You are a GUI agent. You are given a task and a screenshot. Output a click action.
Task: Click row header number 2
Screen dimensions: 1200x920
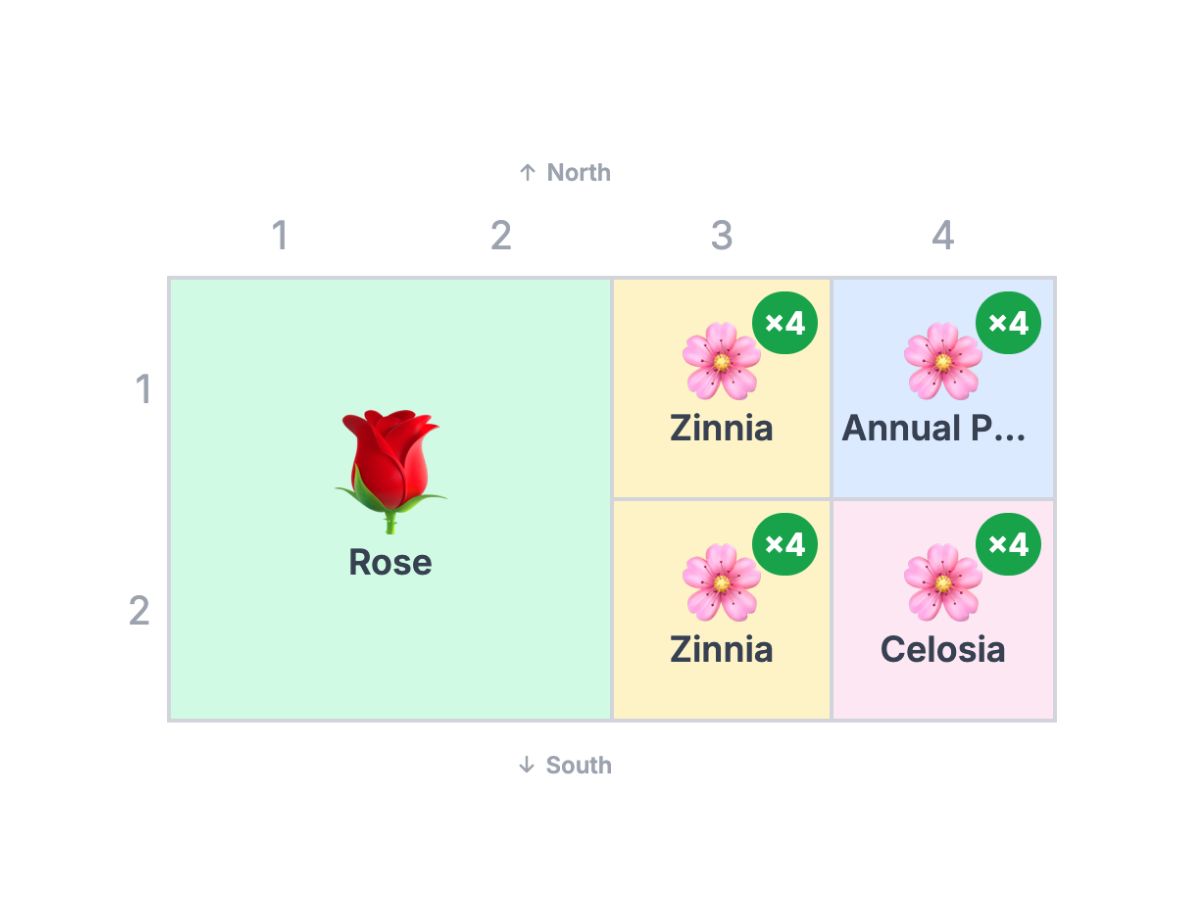[139, 610]
